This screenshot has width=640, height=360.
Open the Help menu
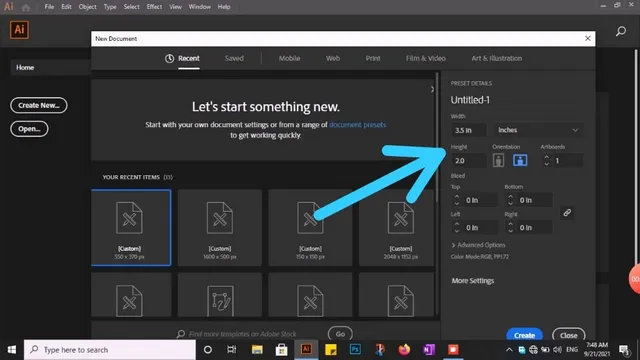click(x=224, y=7)
